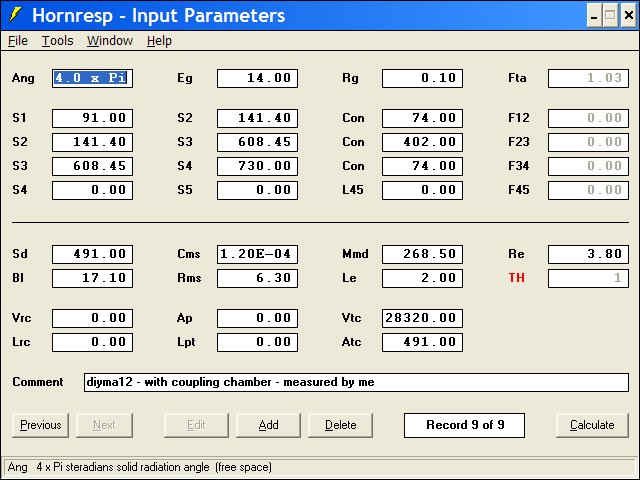Select the middle S3 field with 608.45 beside Con 402.00
Screen dimensions: 640x480
258,142
